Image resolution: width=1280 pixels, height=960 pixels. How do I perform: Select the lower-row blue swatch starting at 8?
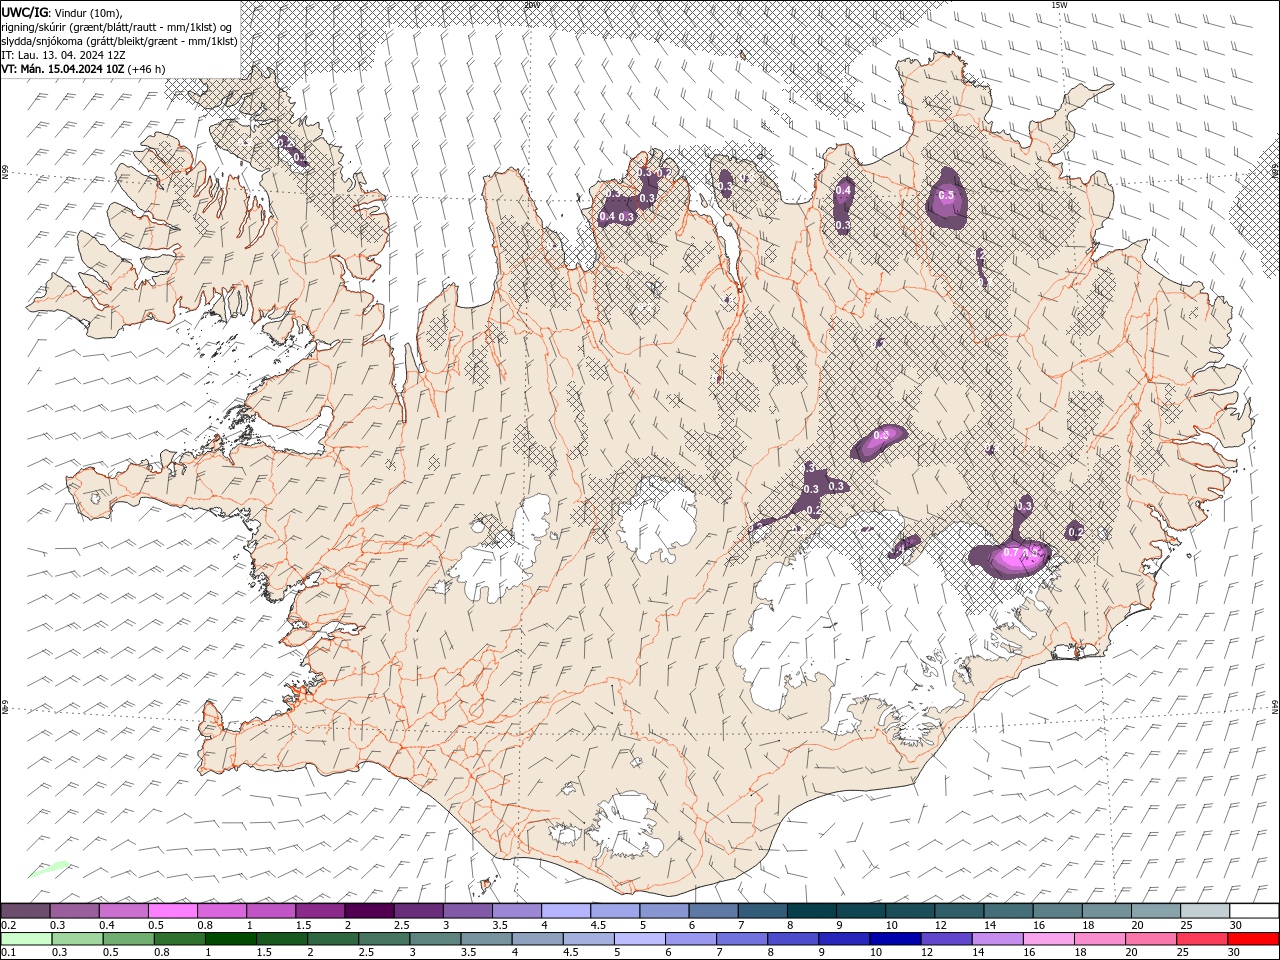pos(793,939)
